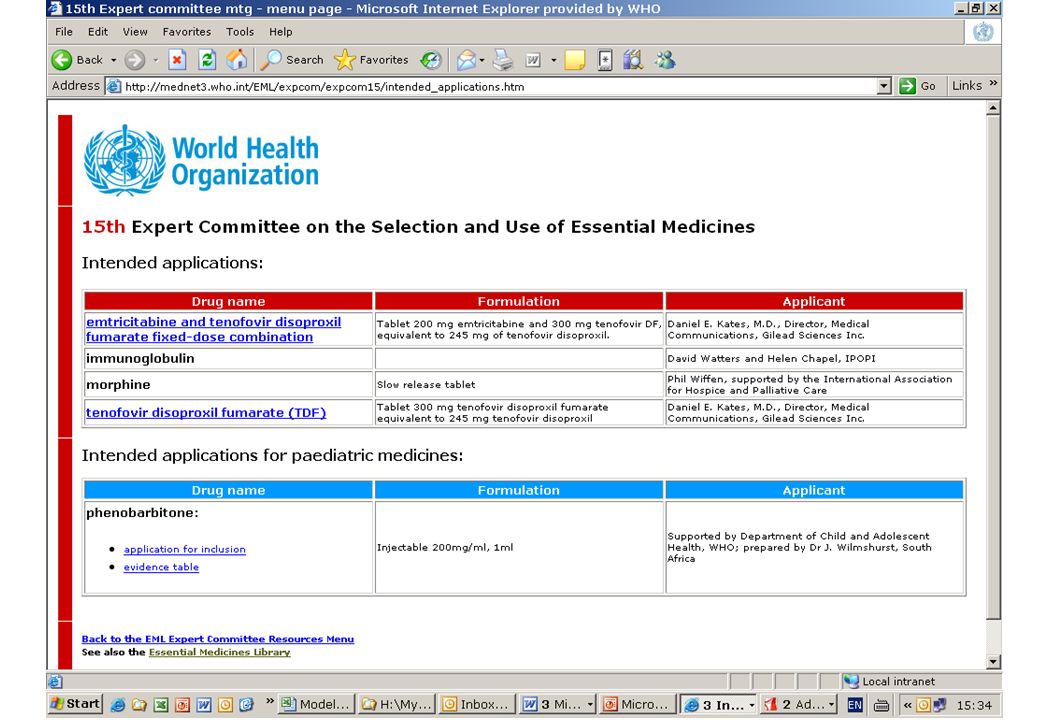Viewport: 1040px width, 720px height.
Task: Click the Forward navigation arrow icon
Action: (x=135, y=60)
